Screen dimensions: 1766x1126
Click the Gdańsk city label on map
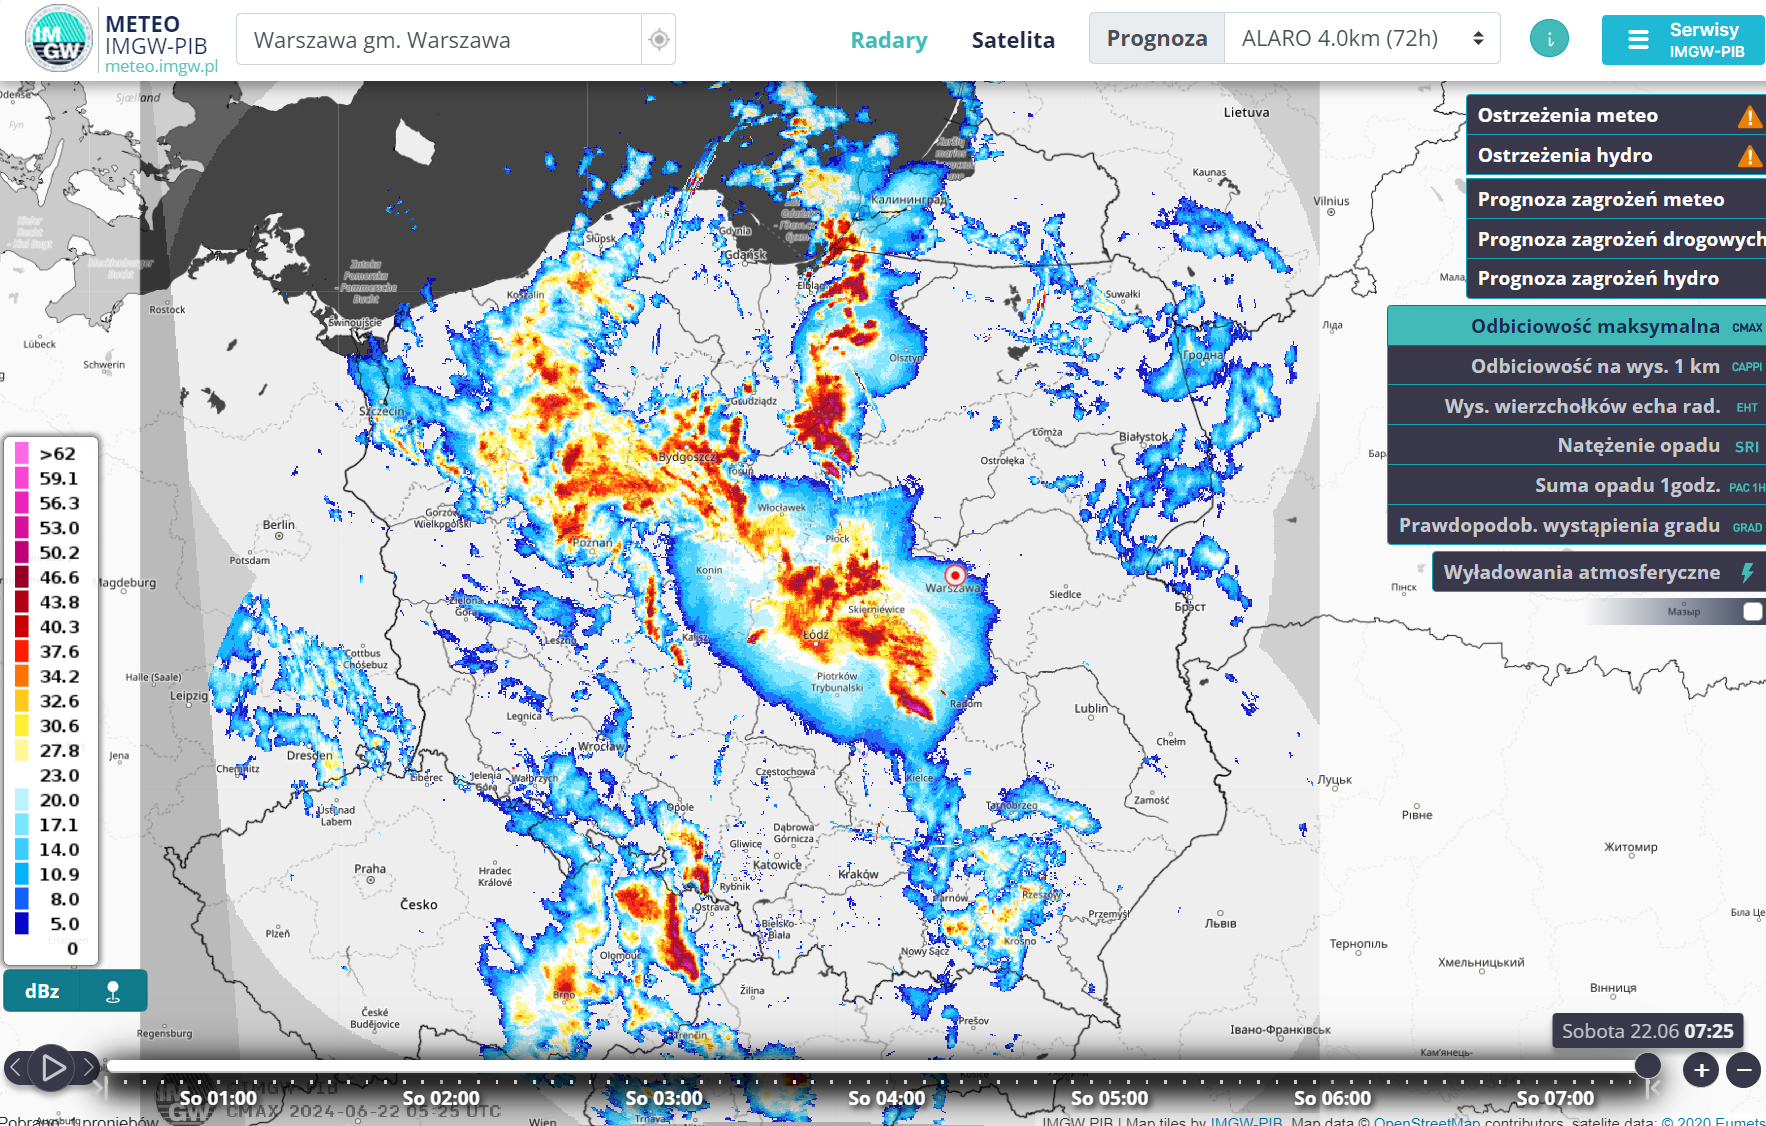(746, 255)
